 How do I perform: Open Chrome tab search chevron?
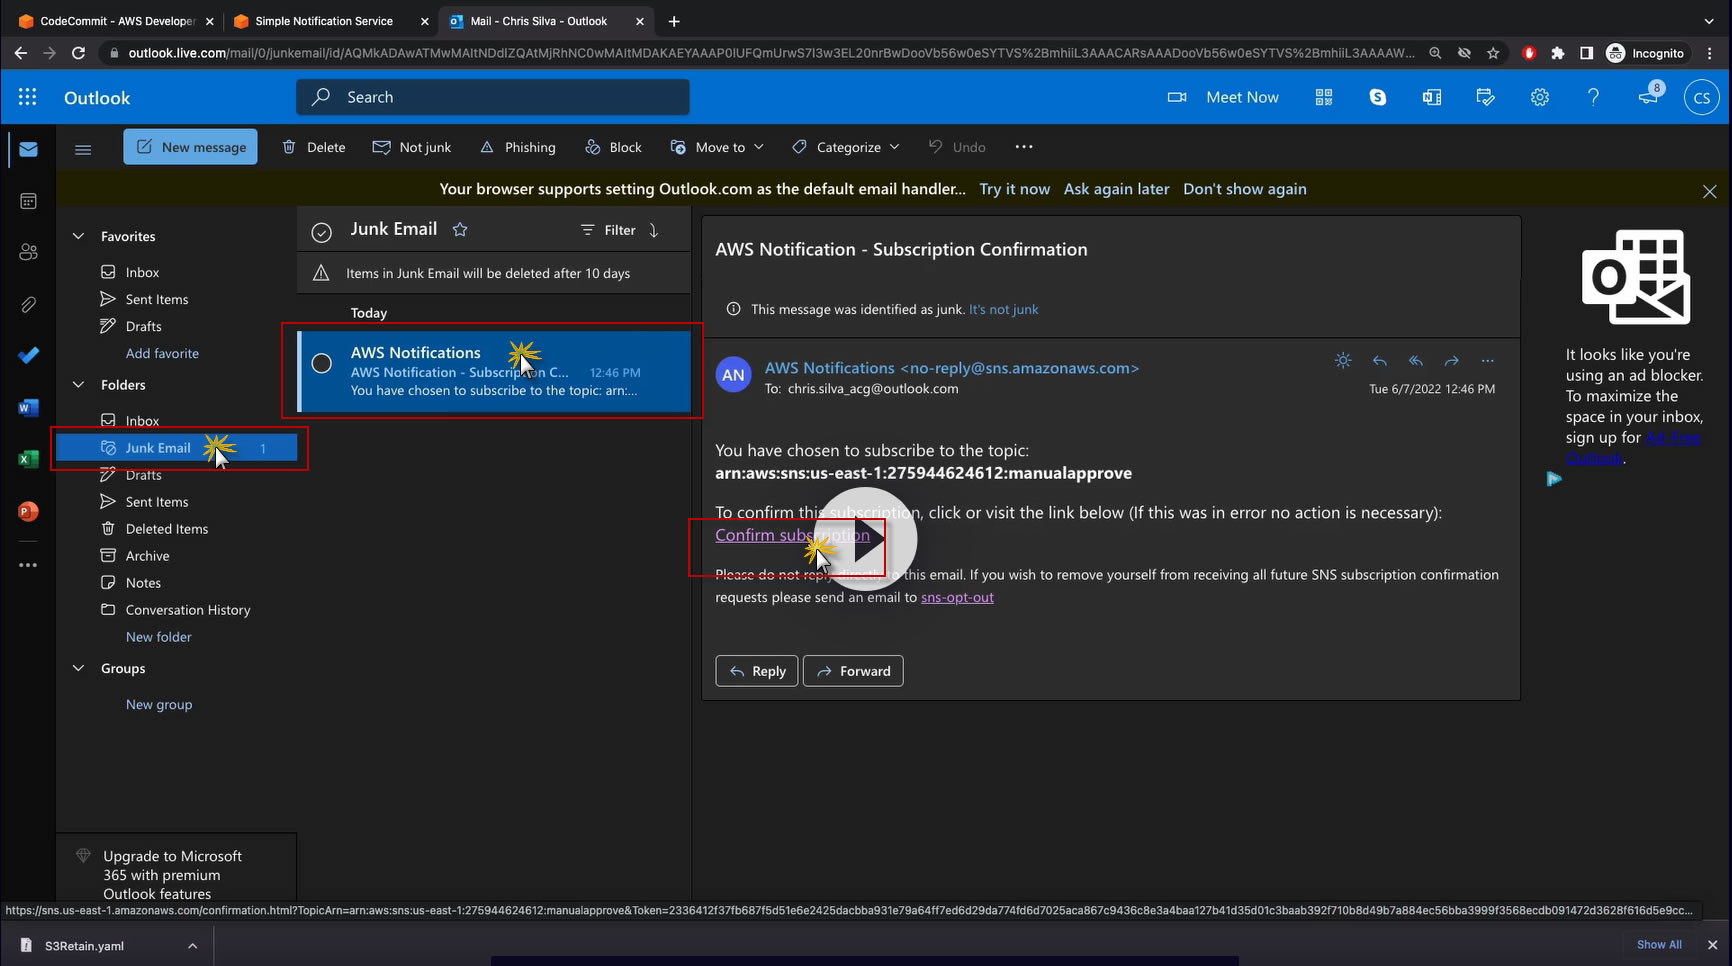pyautogui.click(x=1708, y=21)
